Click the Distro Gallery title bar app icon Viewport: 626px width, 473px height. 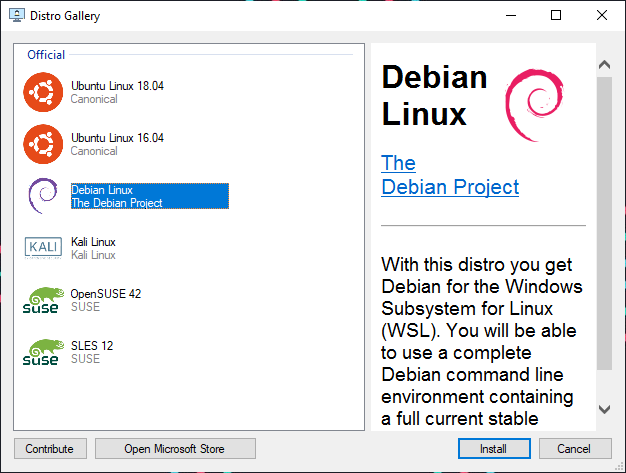pyautogui.click(x=17, y=16)
